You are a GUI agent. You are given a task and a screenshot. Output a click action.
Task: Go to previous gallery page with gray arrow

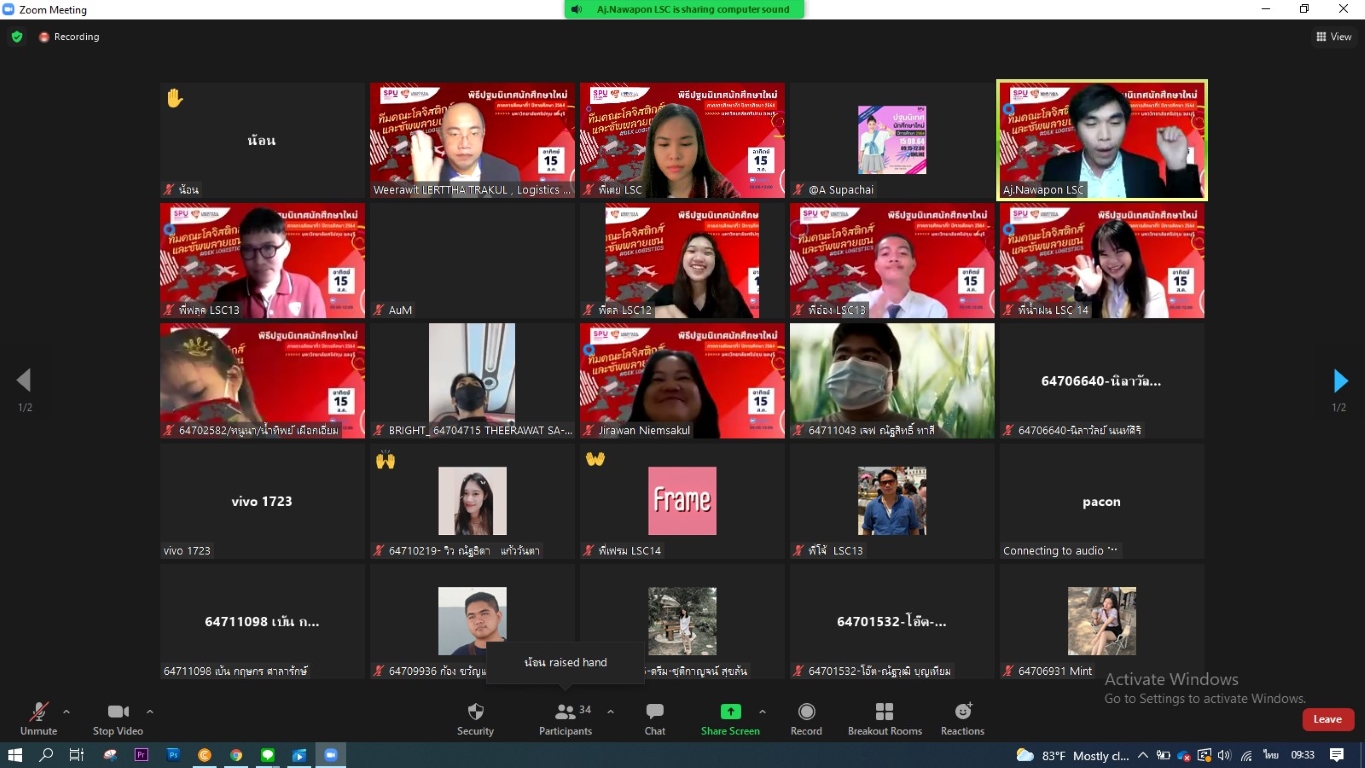(x=24, y=381)
